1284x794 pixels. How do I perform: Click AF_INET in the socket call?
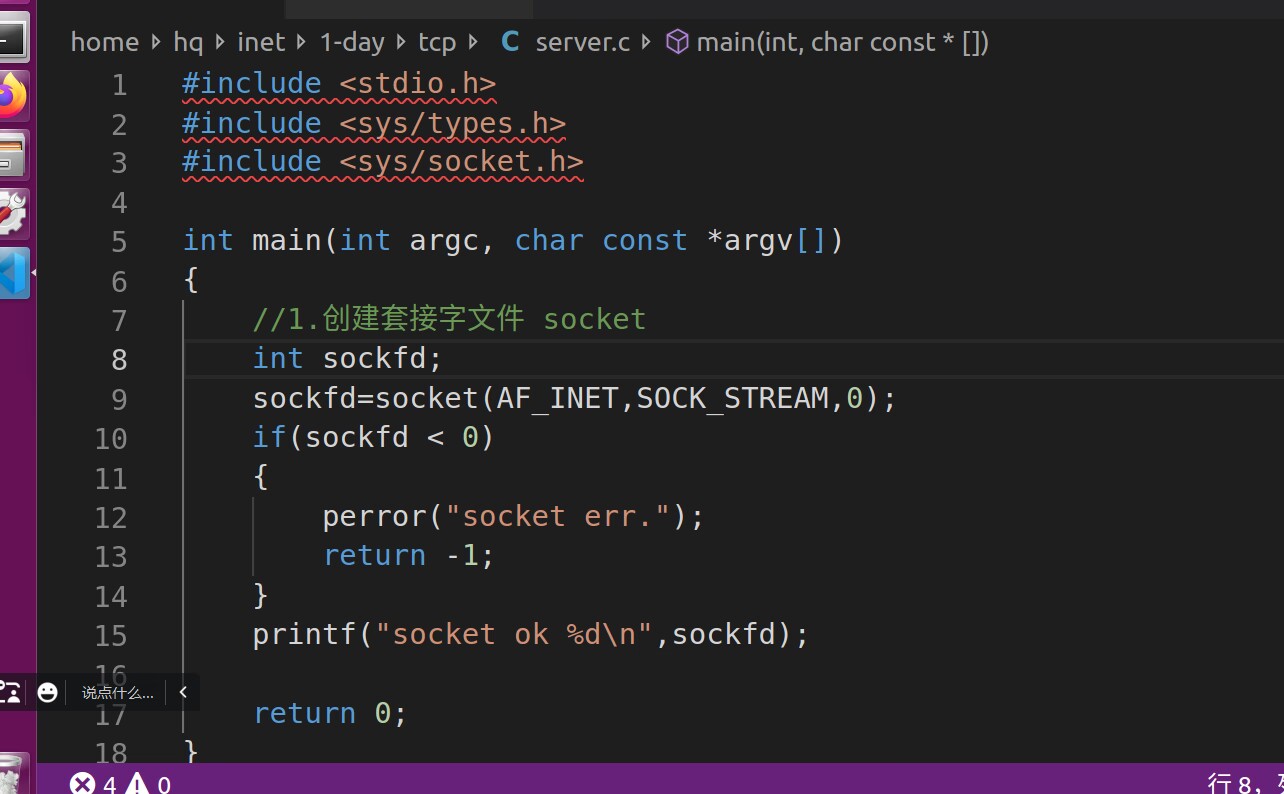[557, 398]
